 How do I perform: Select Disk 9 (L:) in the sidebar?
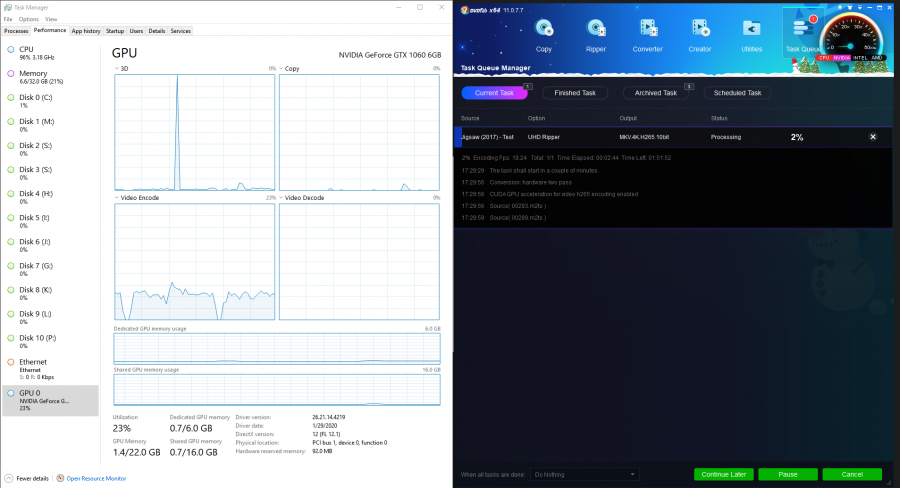tap(51, 318)
